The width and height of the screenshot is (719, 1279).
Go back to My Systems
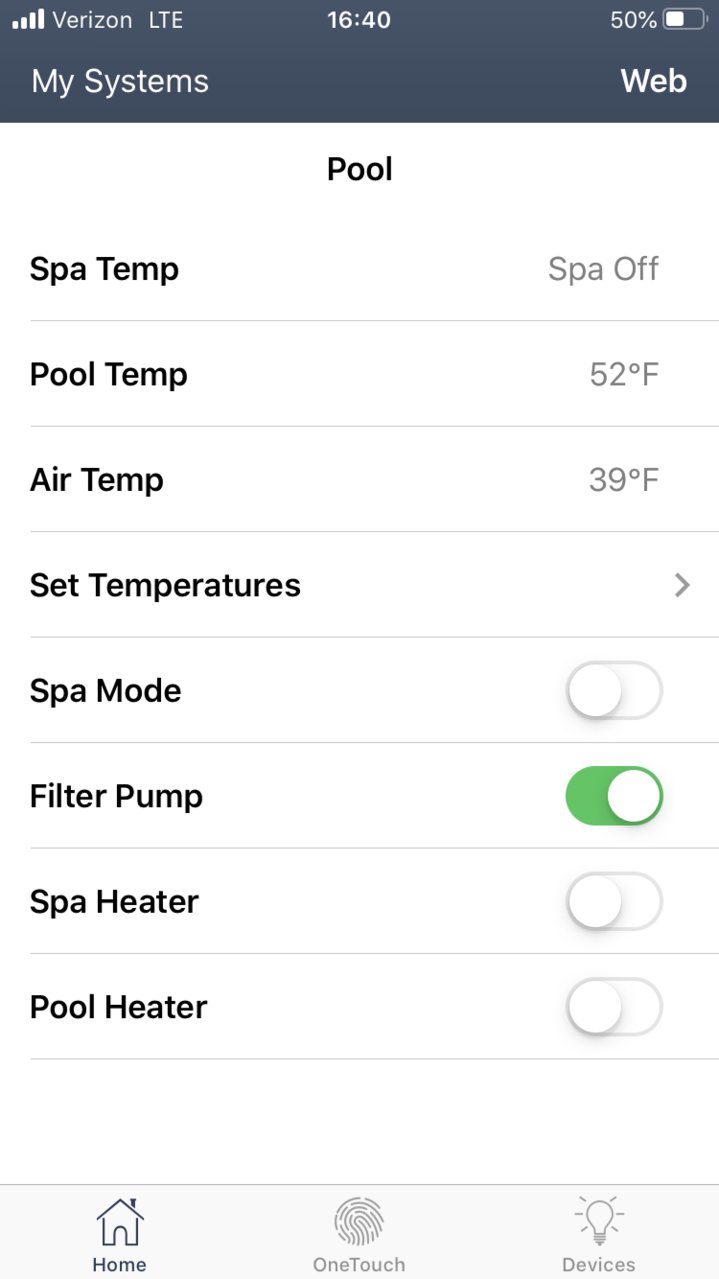pos(120,81)
